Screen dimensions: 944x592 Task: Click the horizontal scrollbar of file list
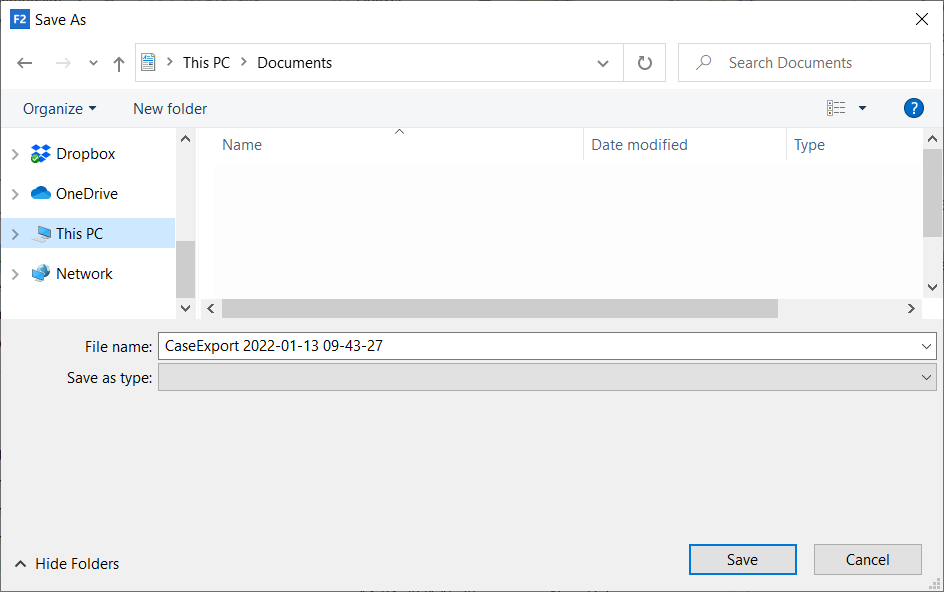pos(499,309)
